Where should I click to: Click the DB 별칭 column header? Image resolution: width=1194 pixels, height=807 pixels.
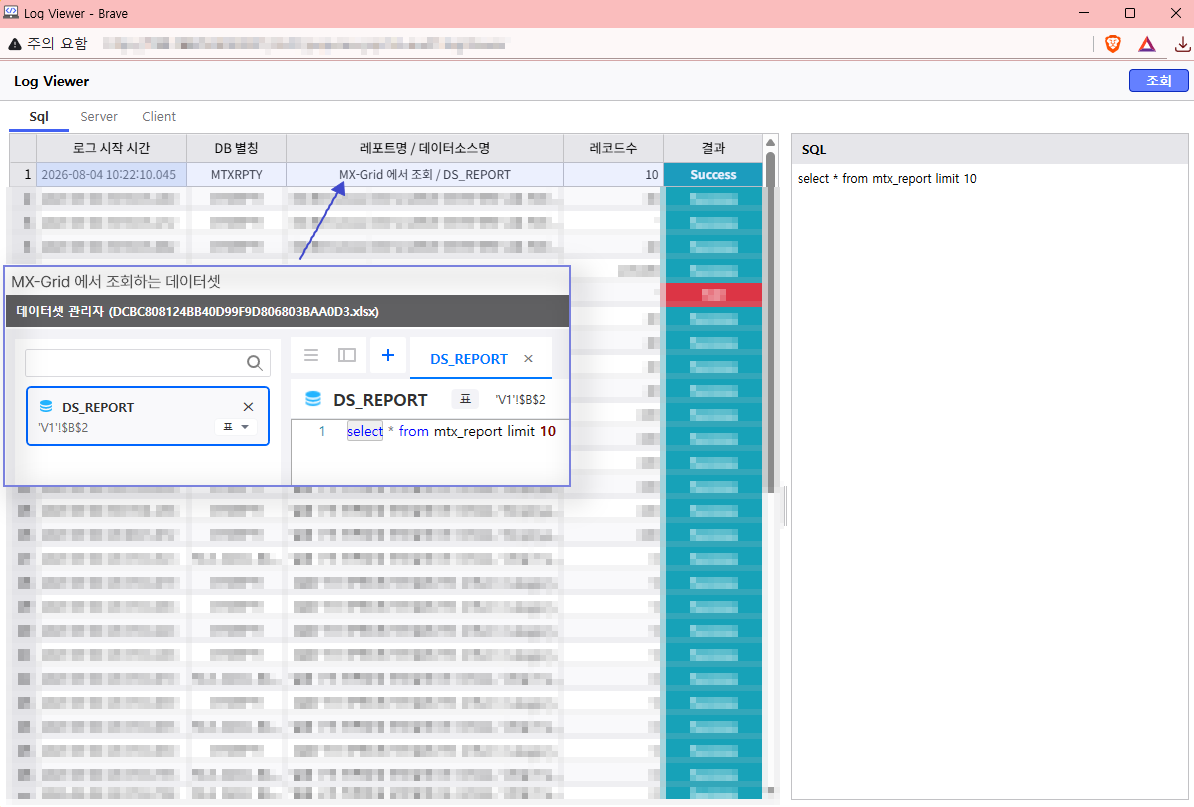point(236,148)
